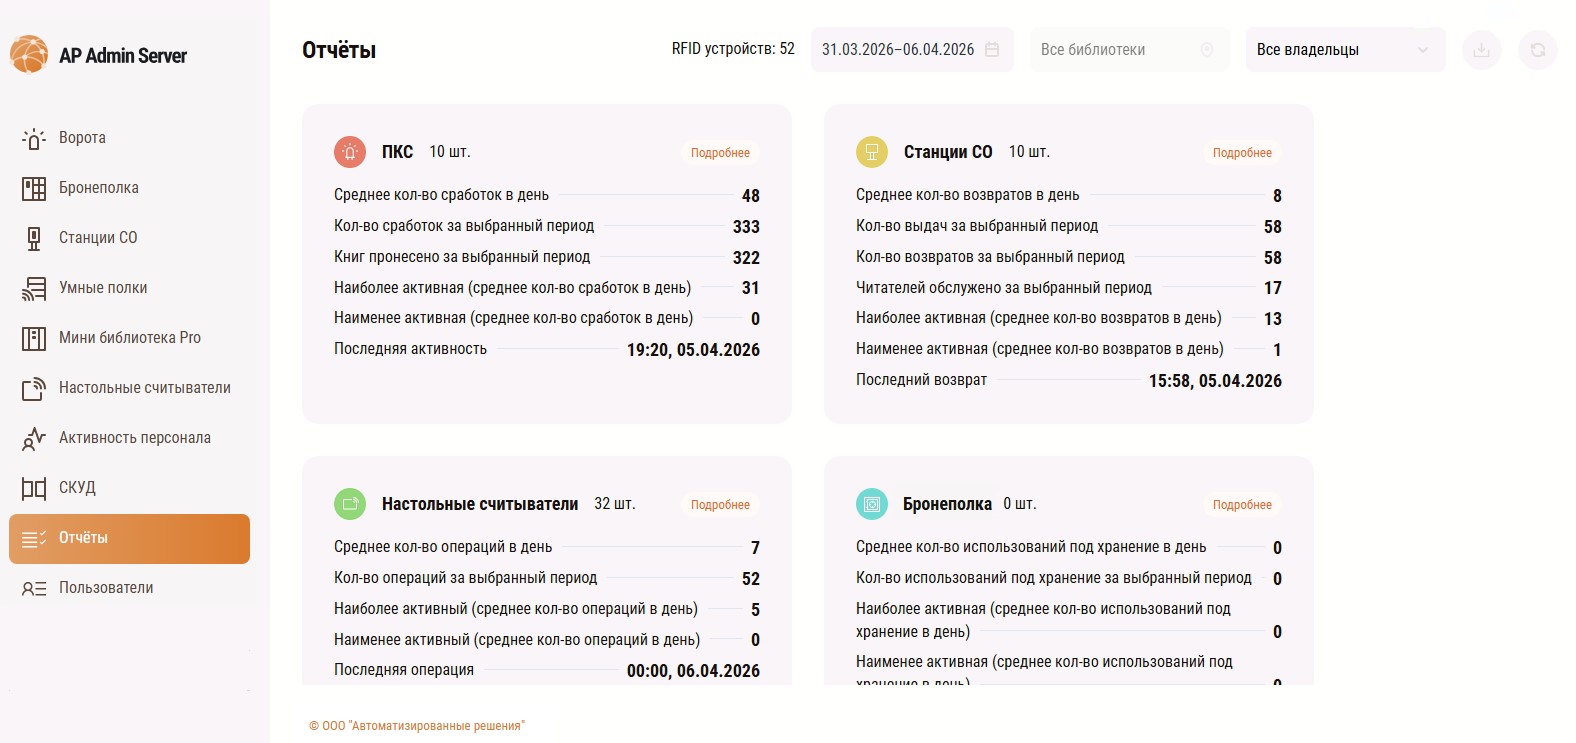This screenshot has width=1576, height=743.
Task: Click the download report icon button
Action: pyautogui.click(x=1482, y=50)
